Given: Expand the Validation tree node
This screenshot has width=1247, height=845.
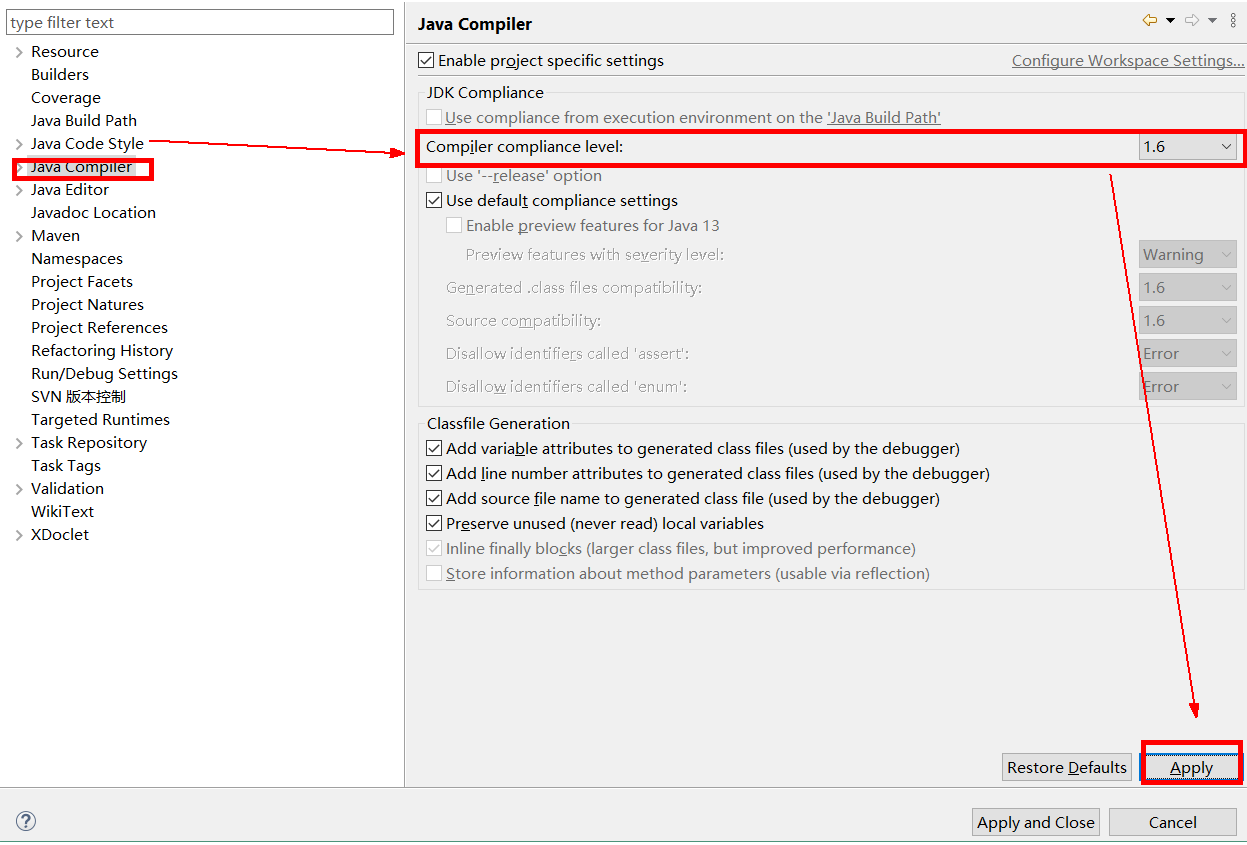Looking at the screenshot, I should (19, 489).
